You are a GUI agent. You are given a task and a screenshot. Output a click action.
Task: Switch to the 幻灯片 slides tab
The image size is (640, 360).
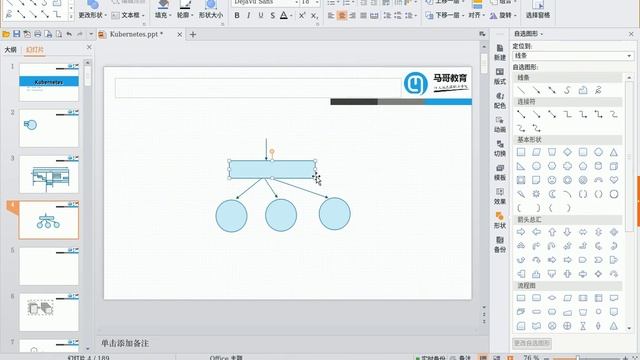pos(35,50)
